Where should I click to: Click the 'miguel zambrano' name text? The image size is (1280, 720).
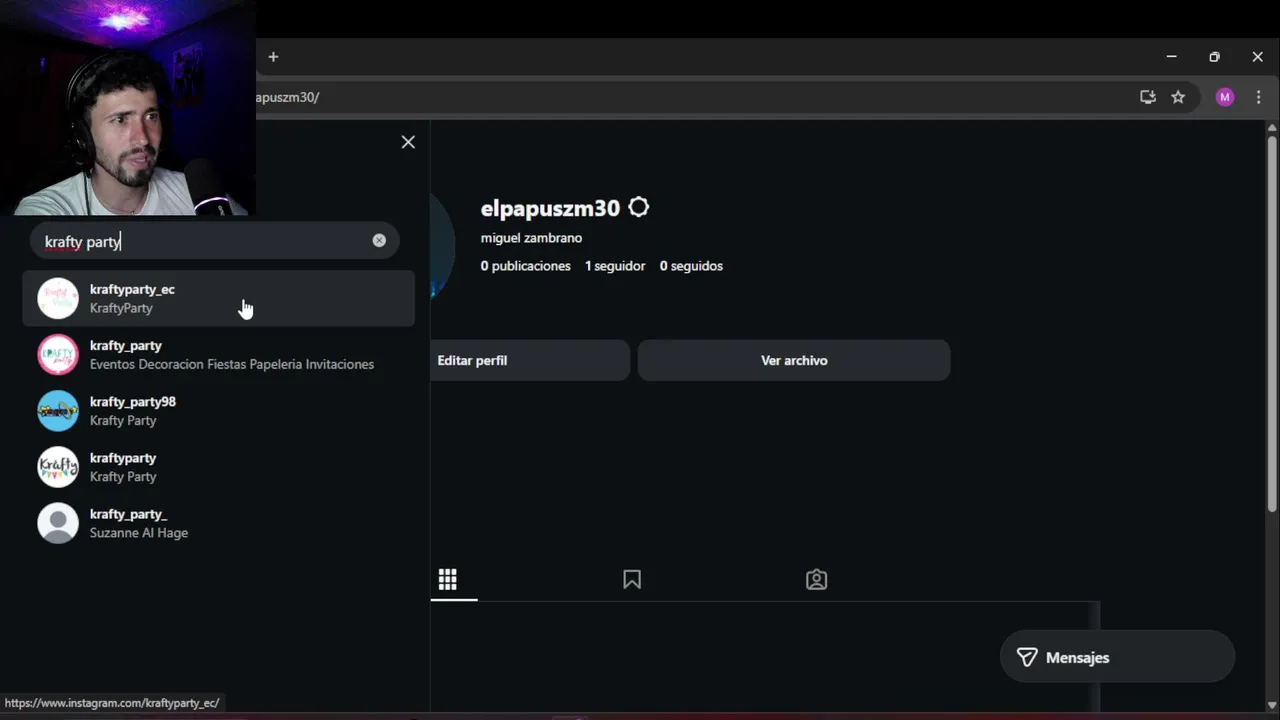point(531,238)
